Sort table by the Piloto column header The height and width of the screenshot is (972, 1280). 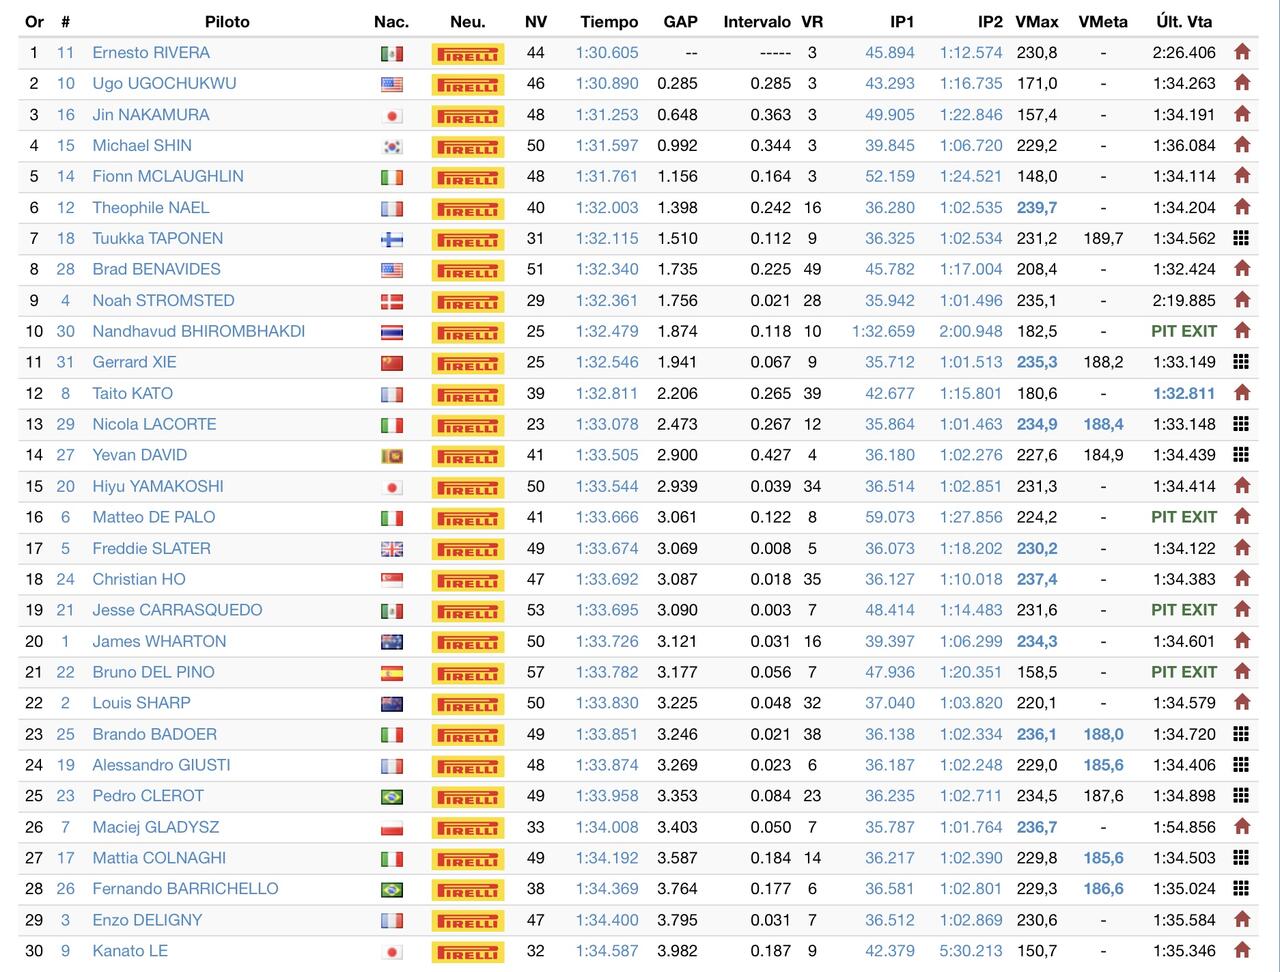227,21
